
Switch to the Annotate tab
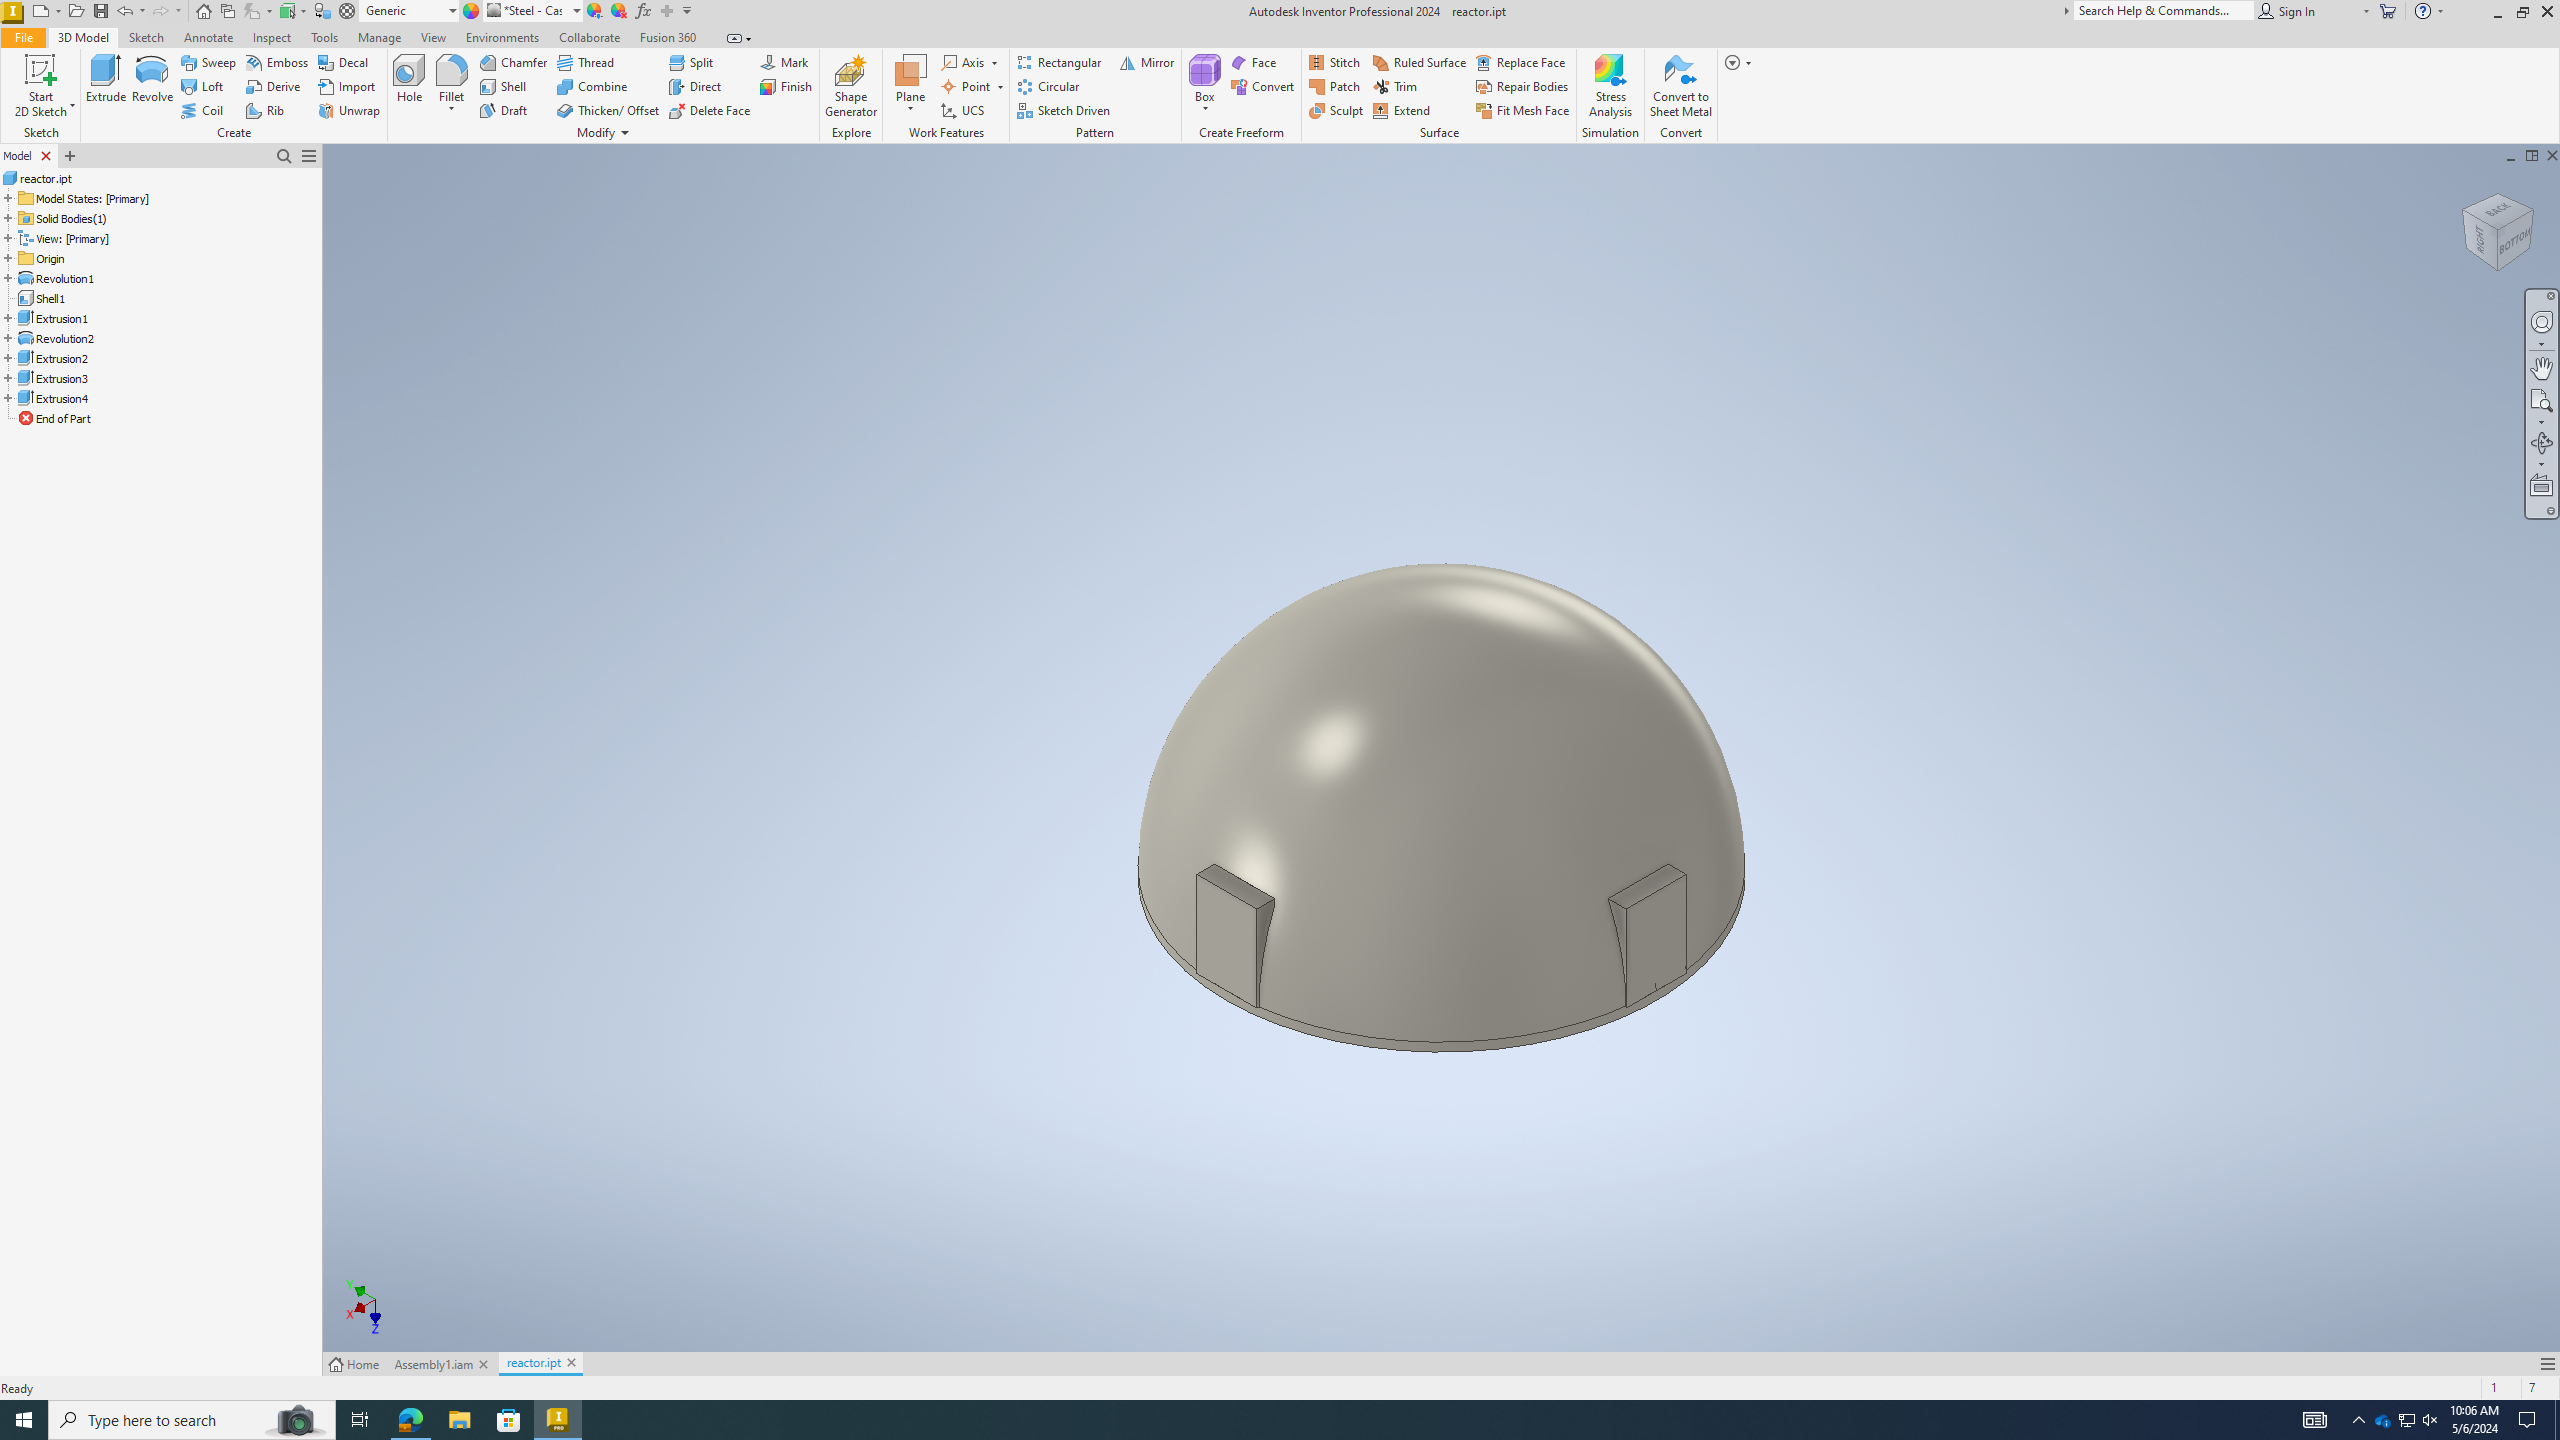[208, 37]
